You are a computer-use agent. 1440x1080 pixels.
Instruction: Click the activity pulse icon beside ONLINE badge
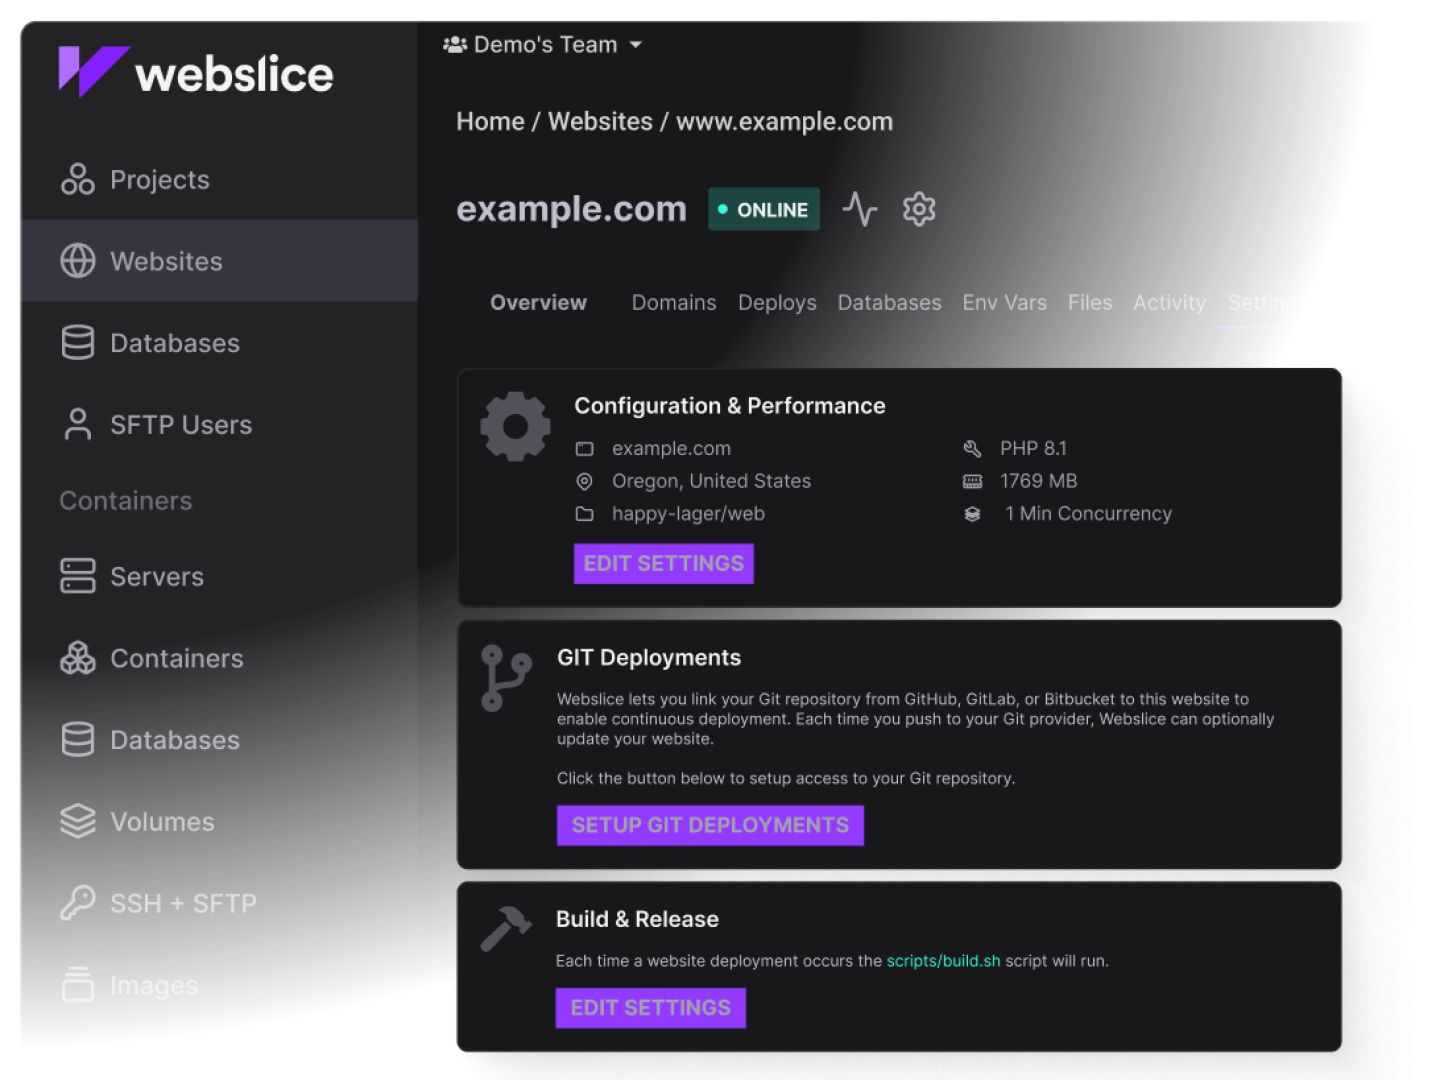click(859, 209)
